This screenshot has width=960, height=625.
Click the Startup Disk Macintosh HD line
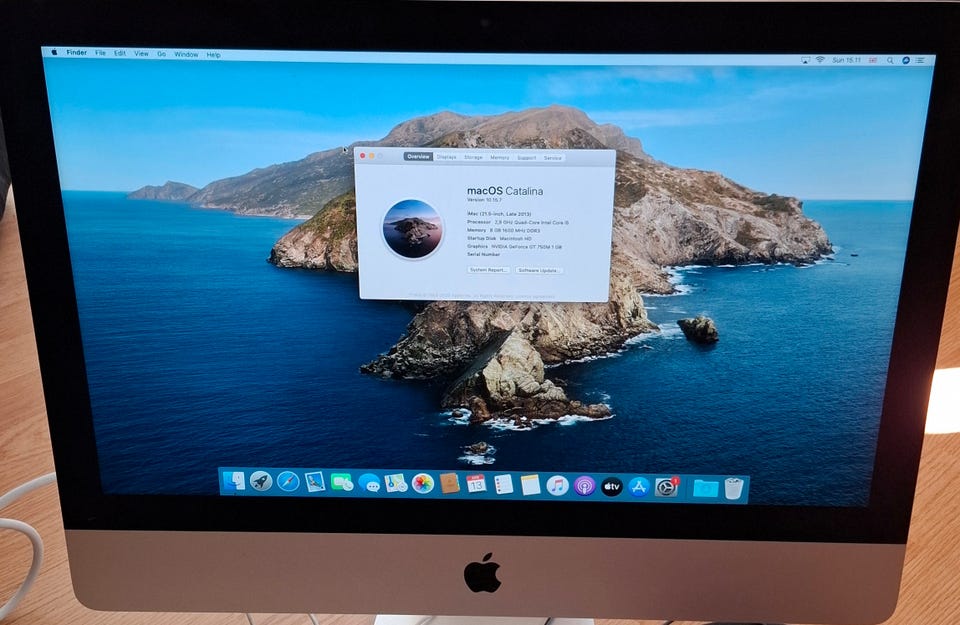tap(499, 238)
